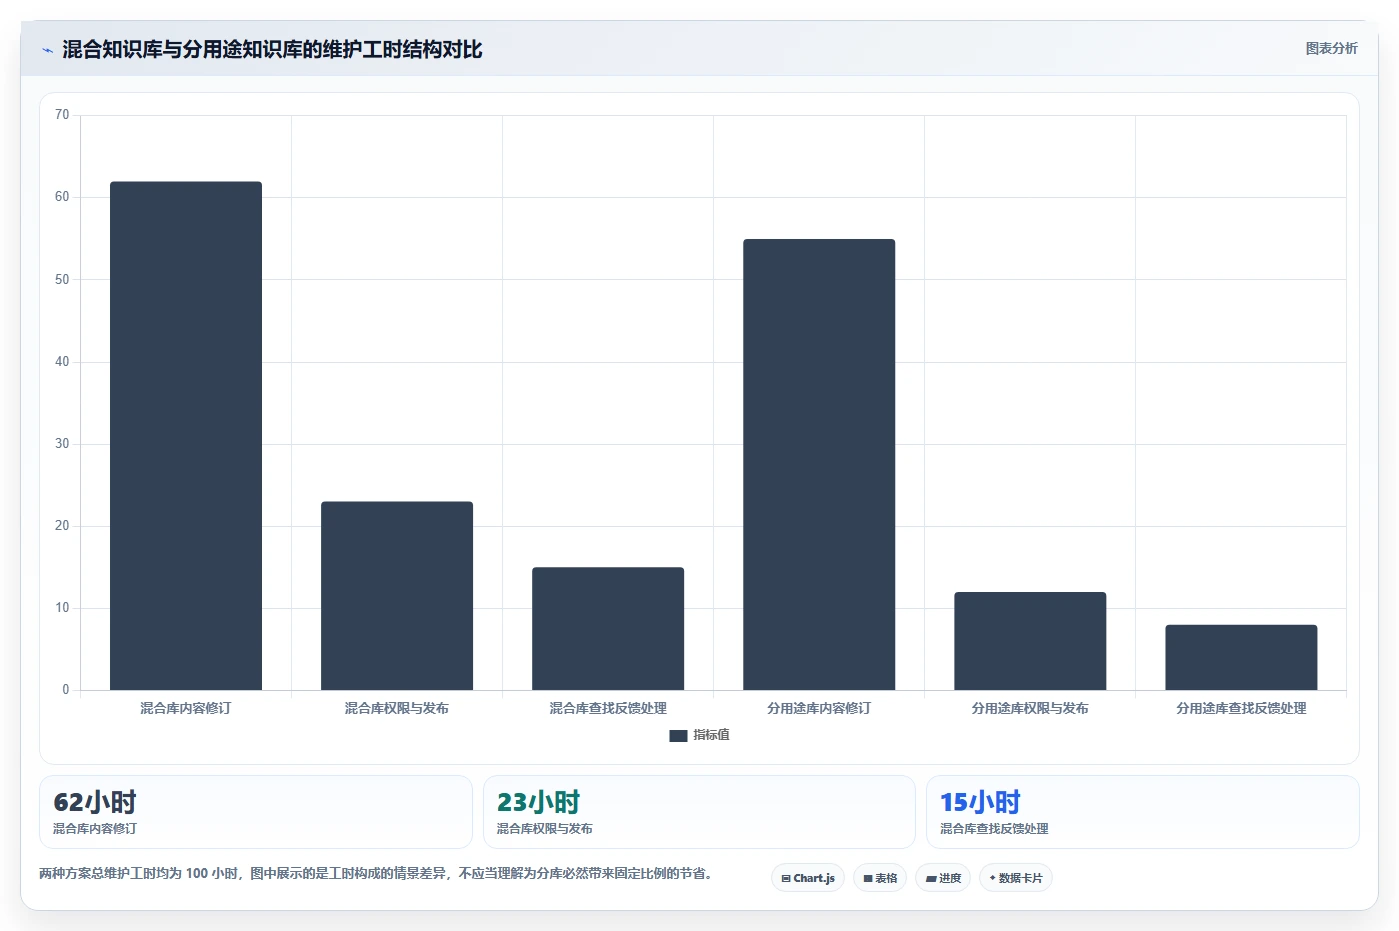Click the 分用途库权限与发布 bar
The image size is (1399, 931).
[x=1030, y=641]
